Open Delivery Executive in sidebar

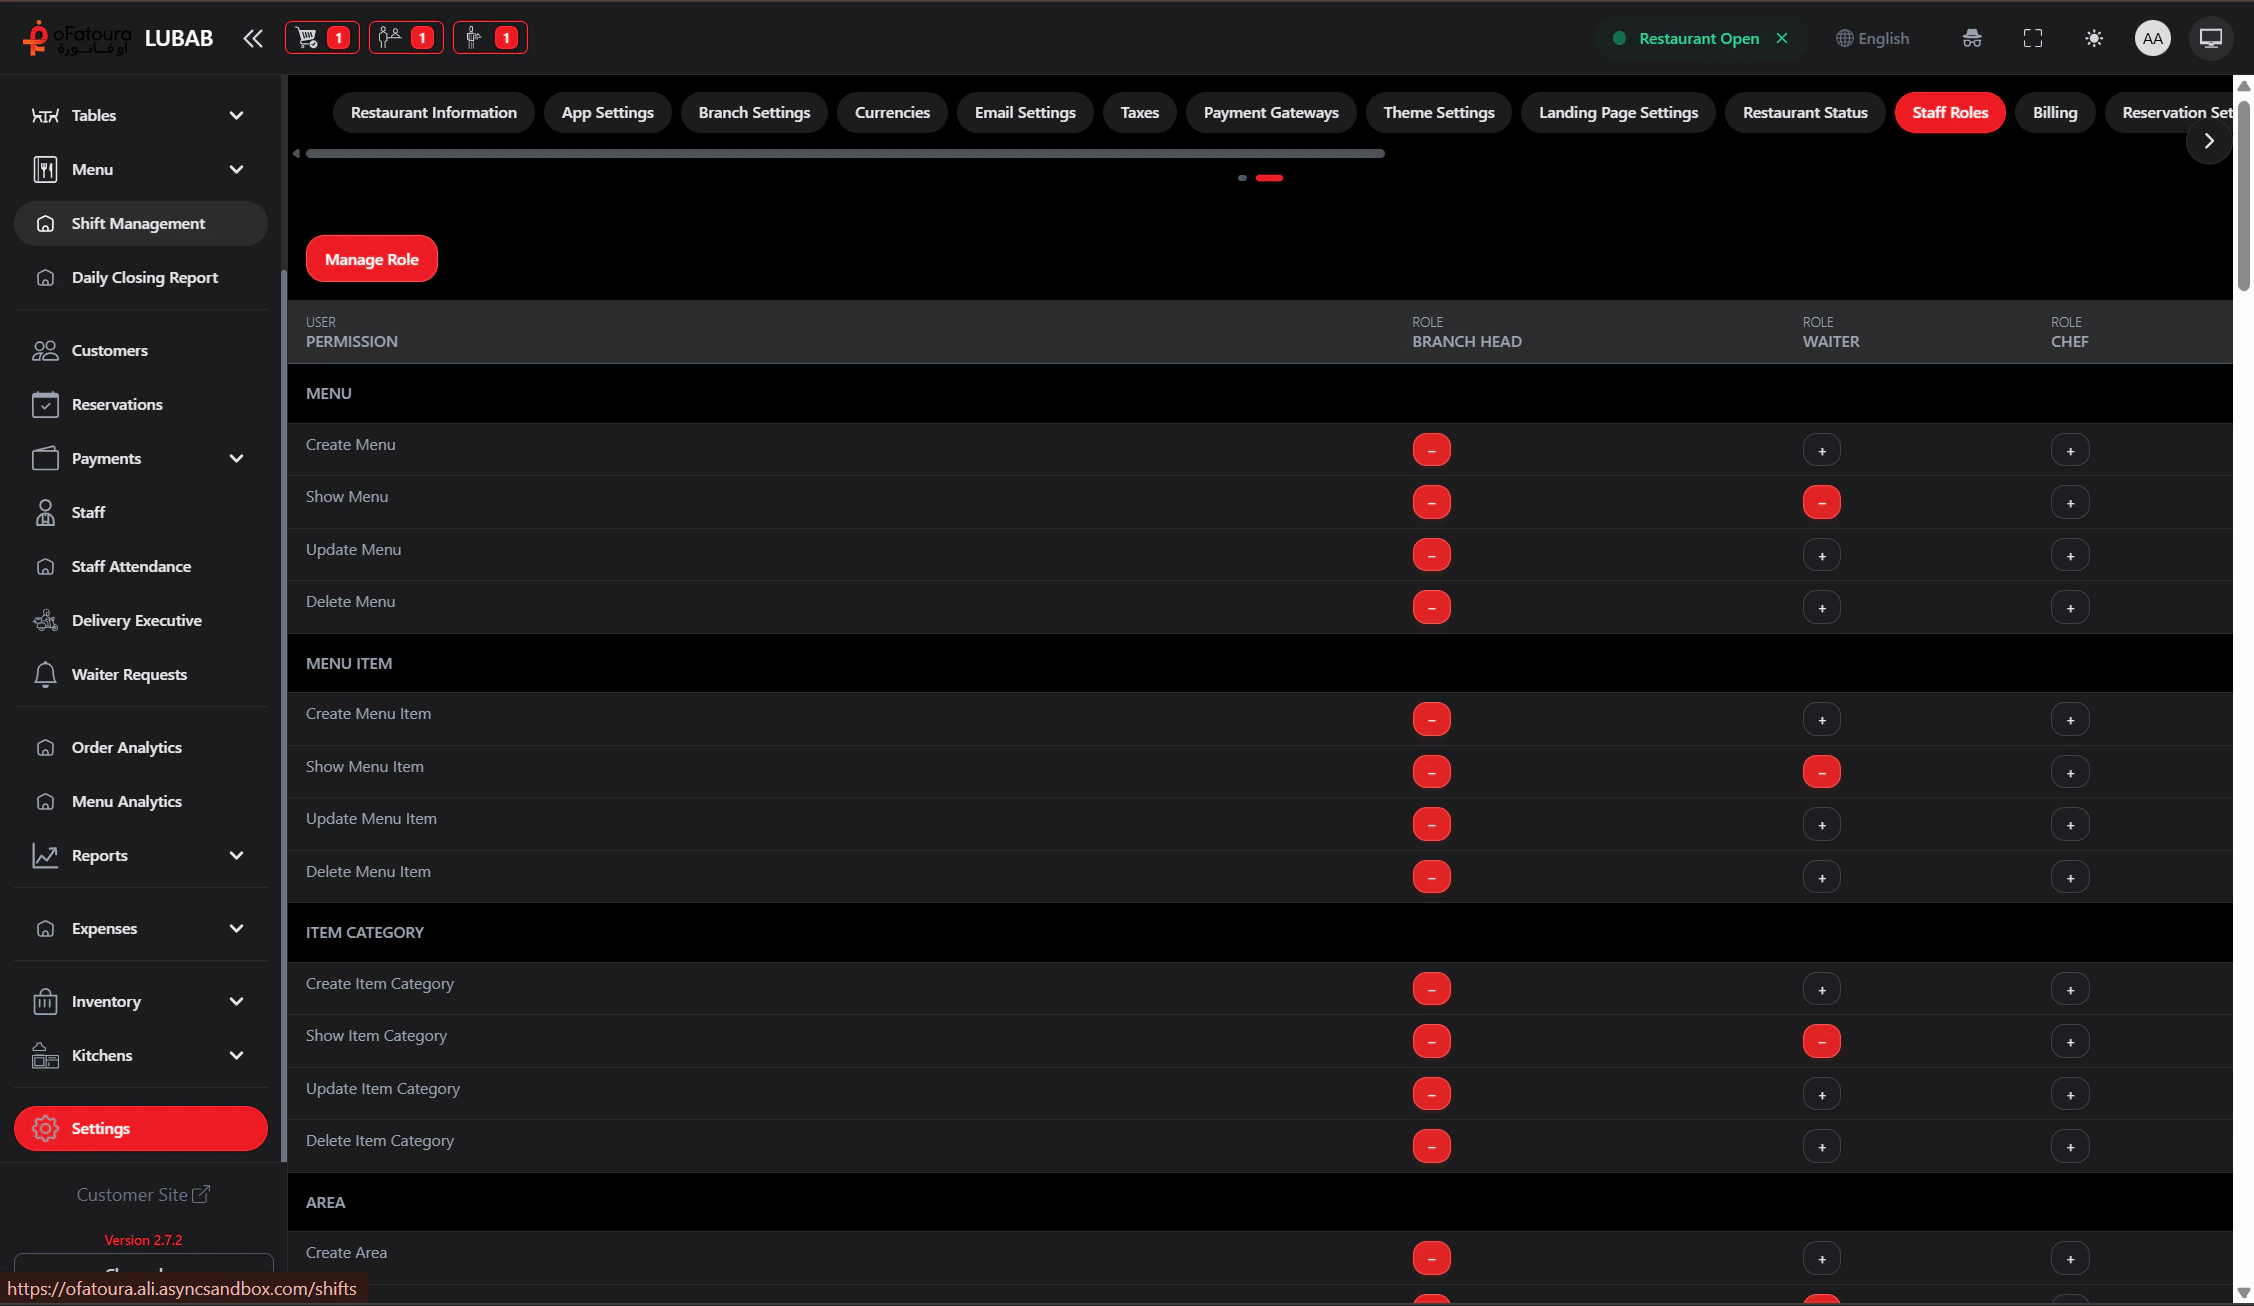click(136, 620)
